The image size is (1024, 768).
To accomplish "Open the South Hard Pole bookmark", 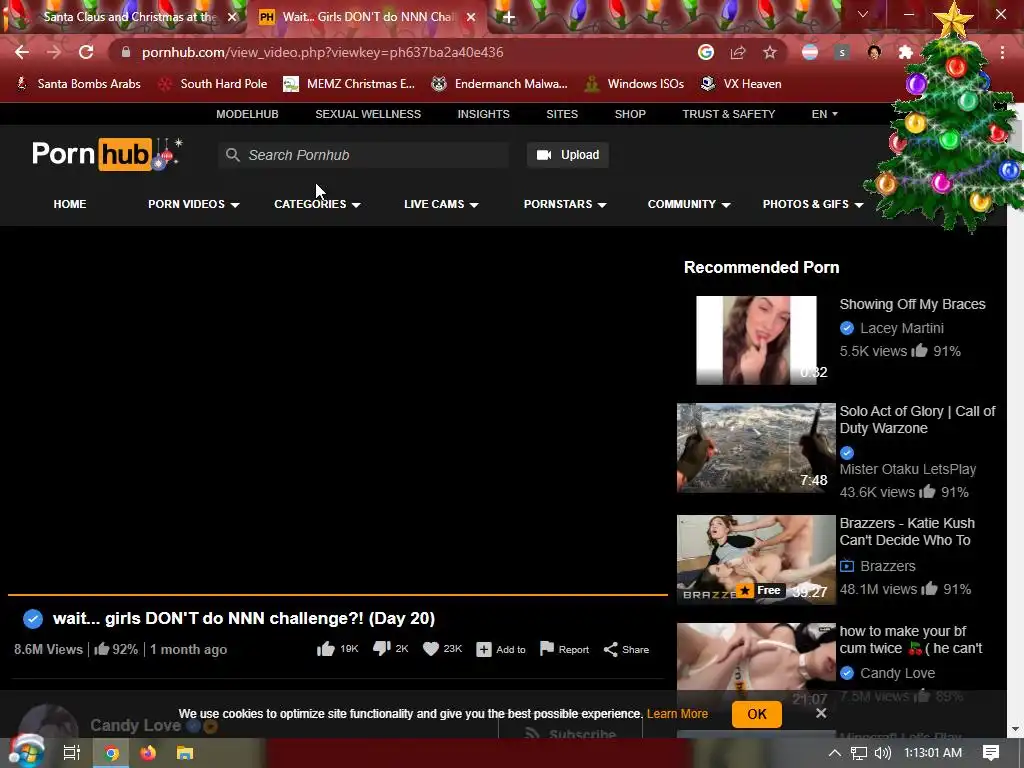I will (x=213, y=84).
